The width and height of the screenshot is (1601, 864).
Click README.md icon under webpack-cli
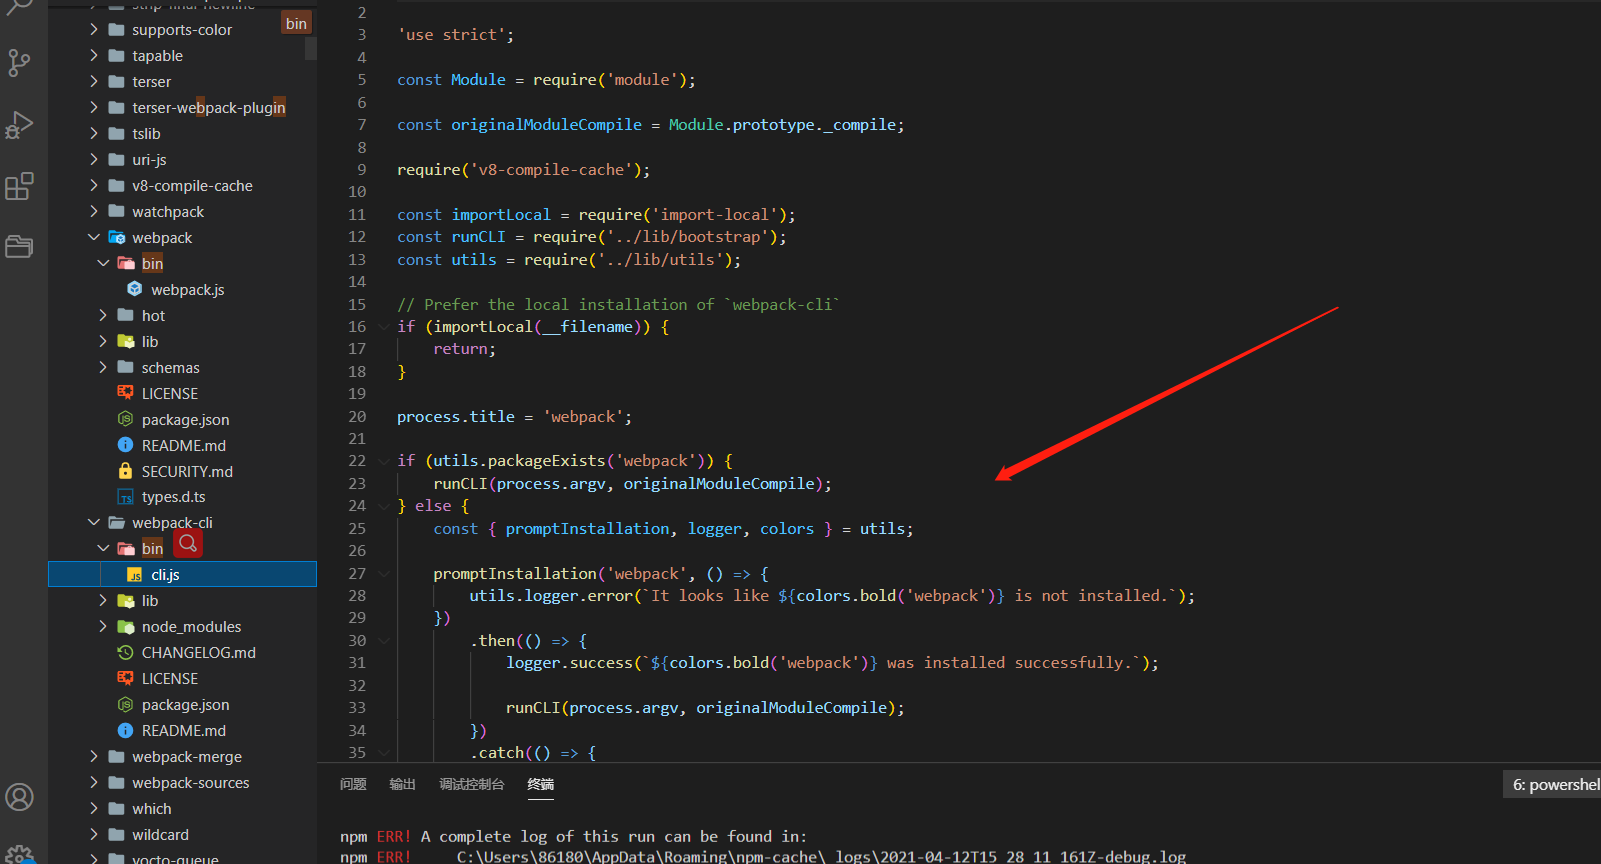coord(125,730)
